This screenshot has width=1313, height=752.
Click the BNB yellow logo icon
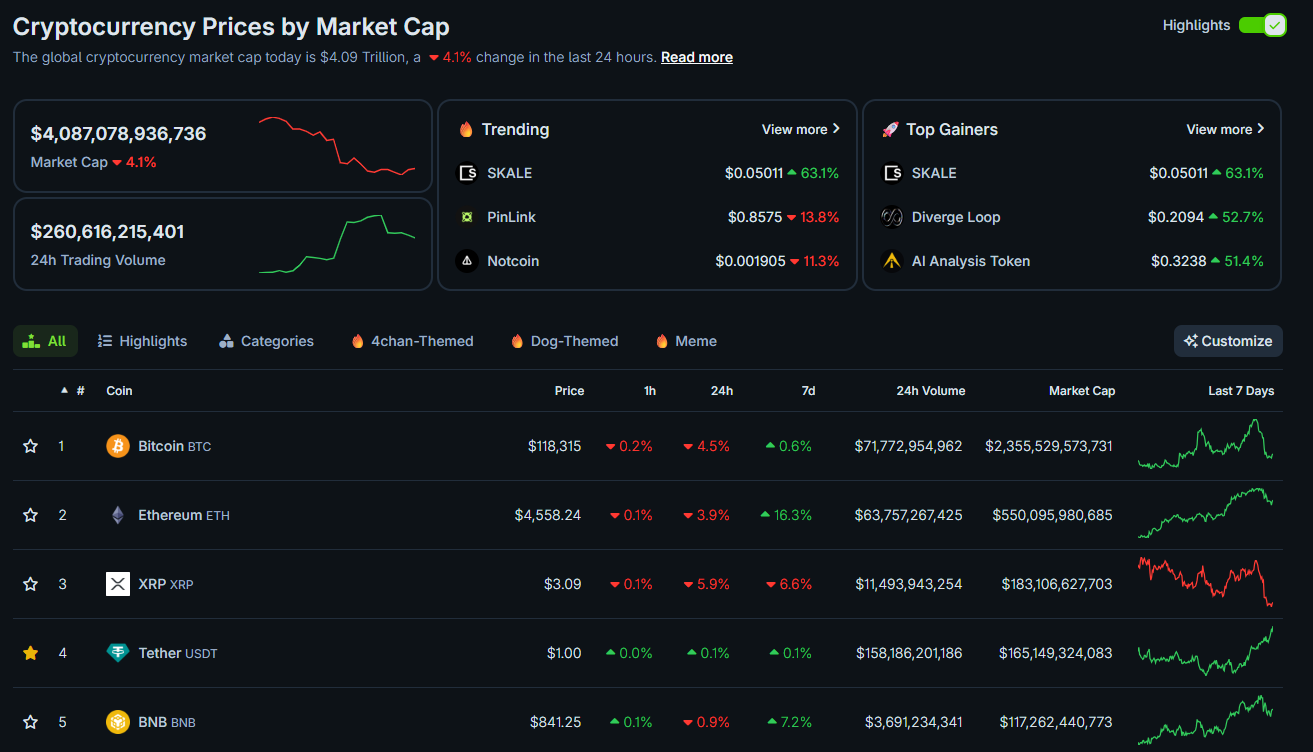pyautogui.click(x=118, y=722)
